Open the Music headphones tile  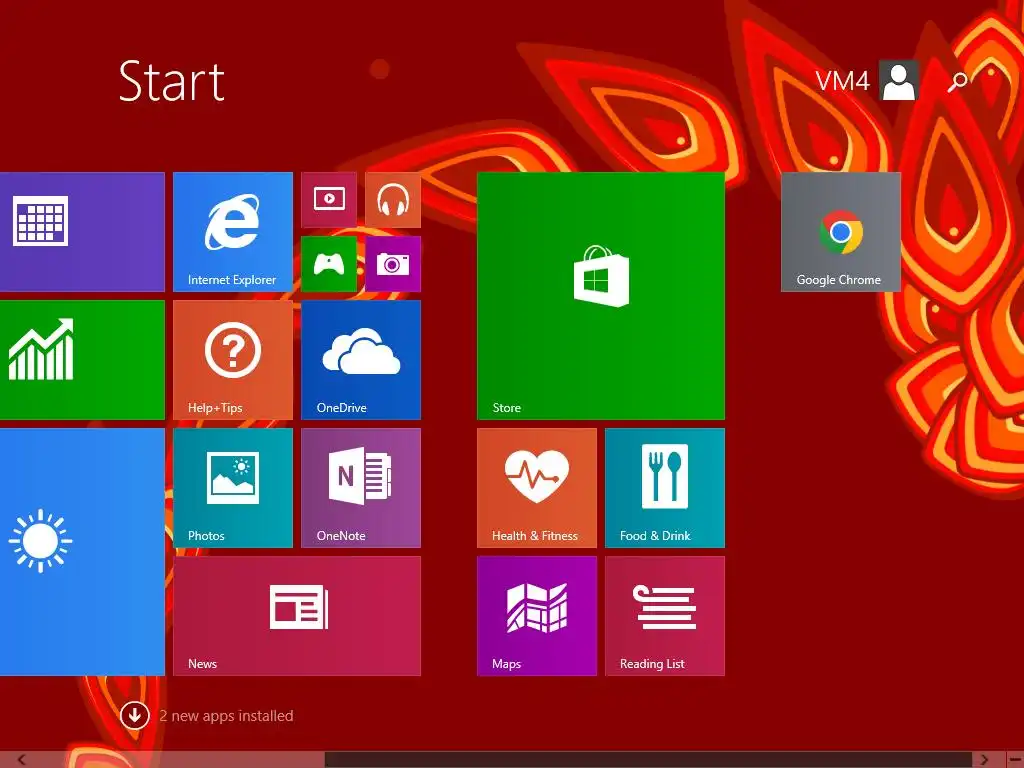click(x=392, y=200)
